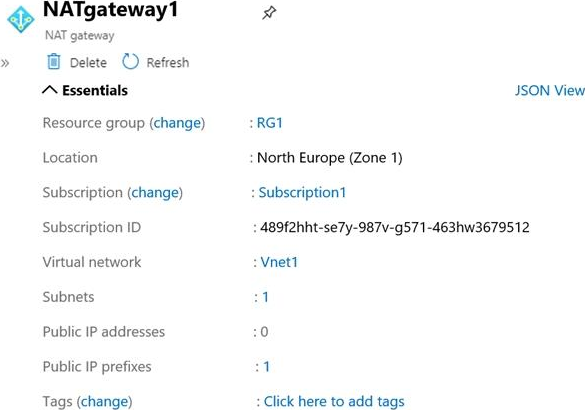Select the Subscription ID value text
This screenshot has height=410, width=585.
click(395, 227)
